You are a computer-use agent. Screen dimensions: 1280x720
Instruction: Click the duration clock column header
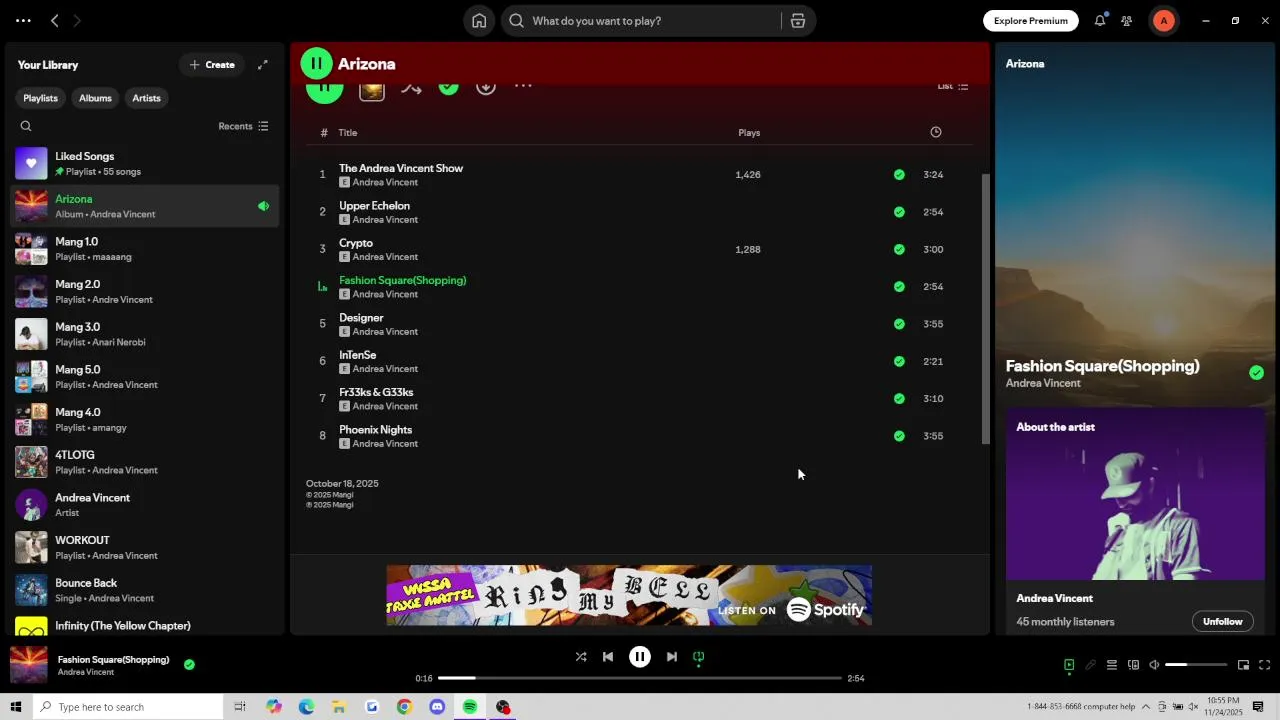pyautogui.click(x=936, y=132)
